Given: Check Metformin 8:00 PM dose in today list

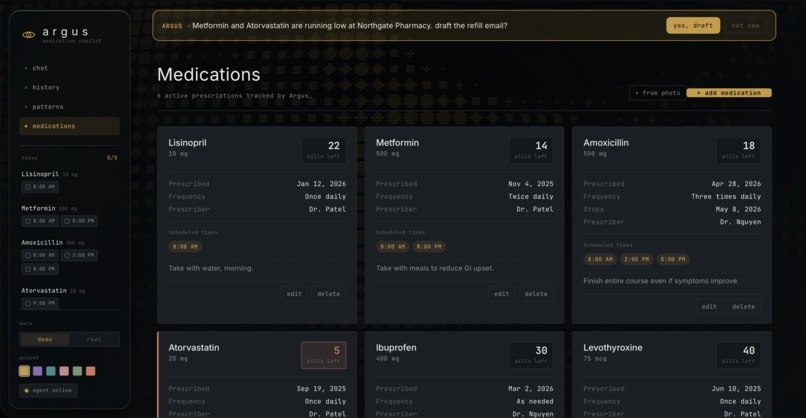Looking at the screenshot, I should pyautogui.click(x=80, y=221).
